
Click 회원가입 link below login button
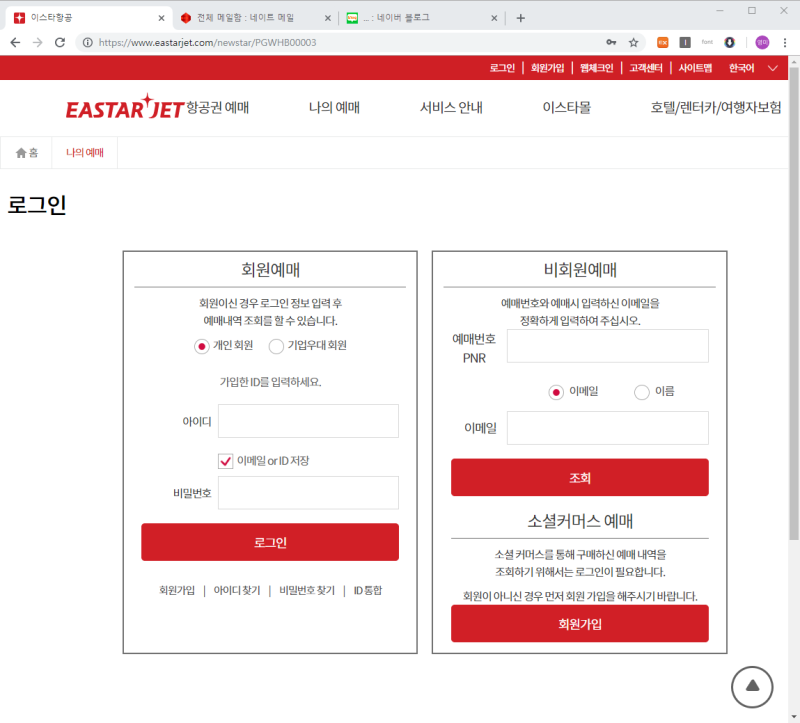pos(177,591)
